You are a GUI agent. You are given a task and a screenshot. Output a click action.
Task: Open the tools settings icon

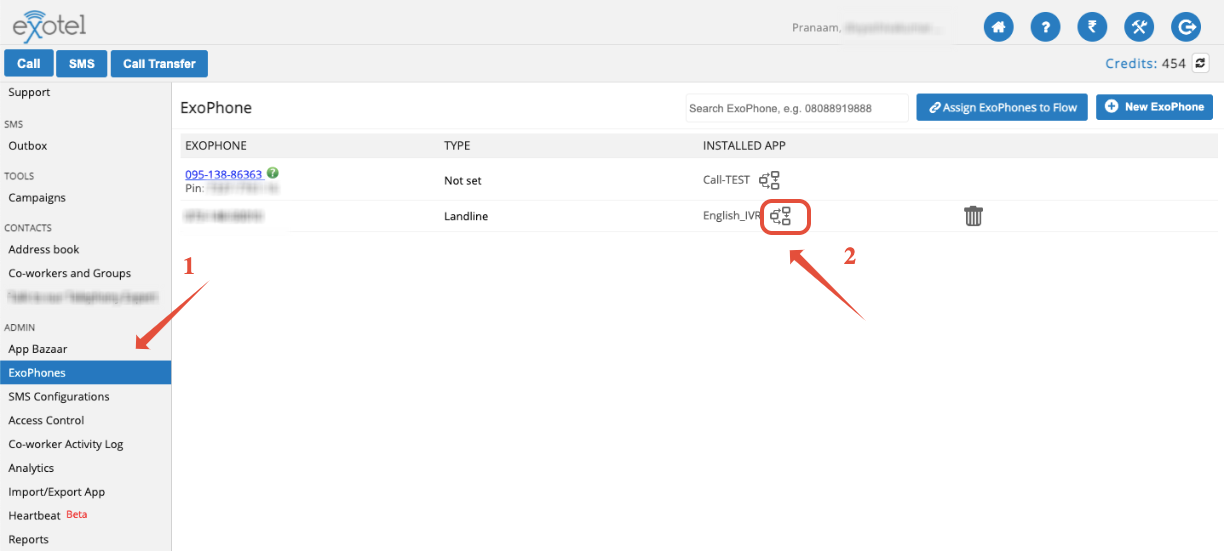1139,27
